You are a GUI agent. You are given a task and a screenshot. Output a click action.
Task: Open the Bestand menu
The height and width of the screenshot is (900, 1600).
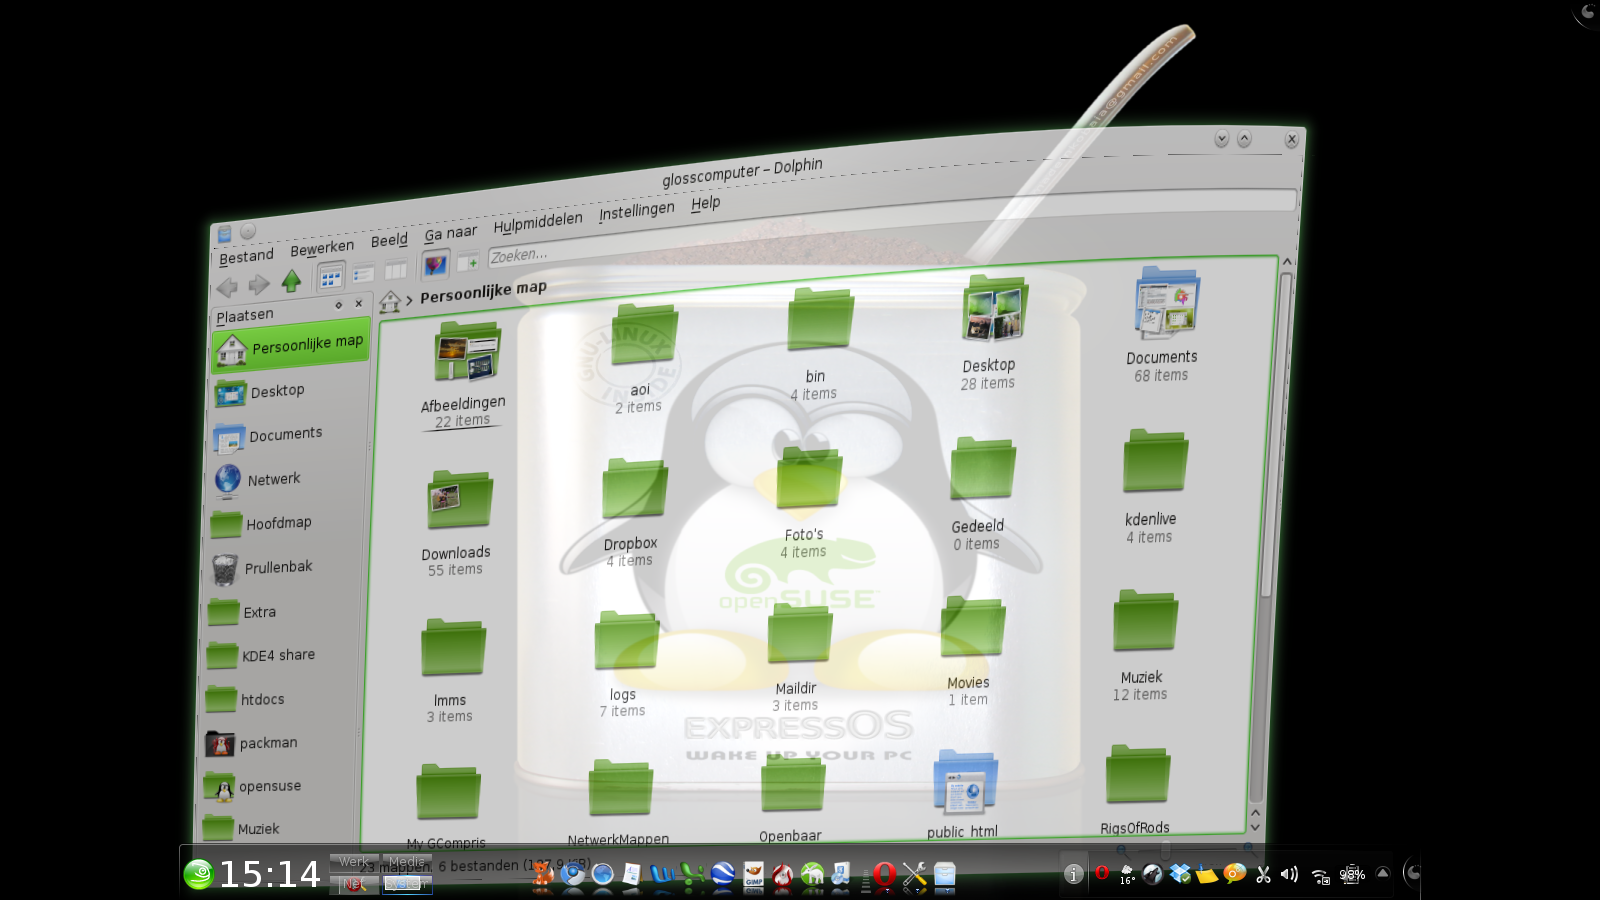coord(246,256)
